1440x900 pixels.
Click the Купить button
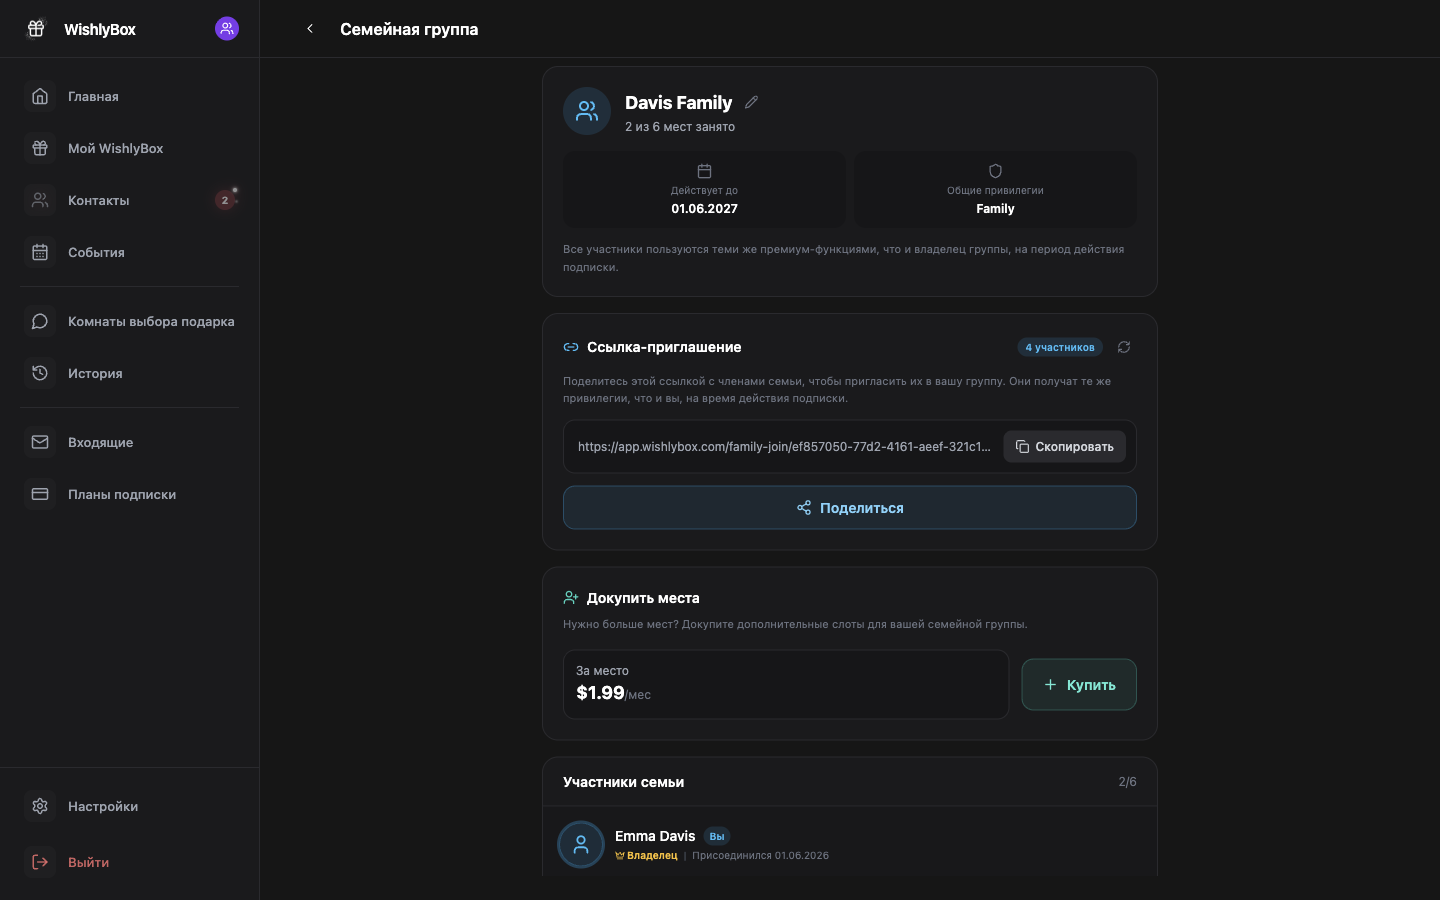coord(1079,685)
